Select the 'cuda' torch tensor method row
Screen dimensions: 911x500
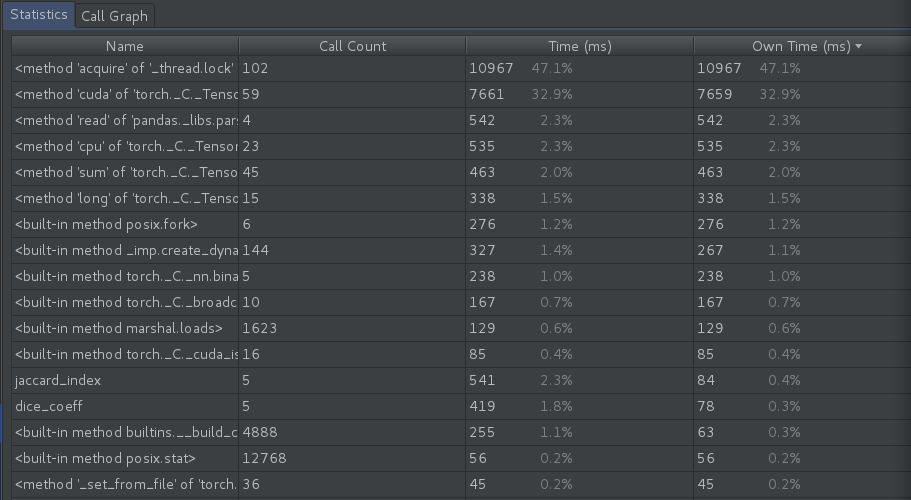[126, 94]
